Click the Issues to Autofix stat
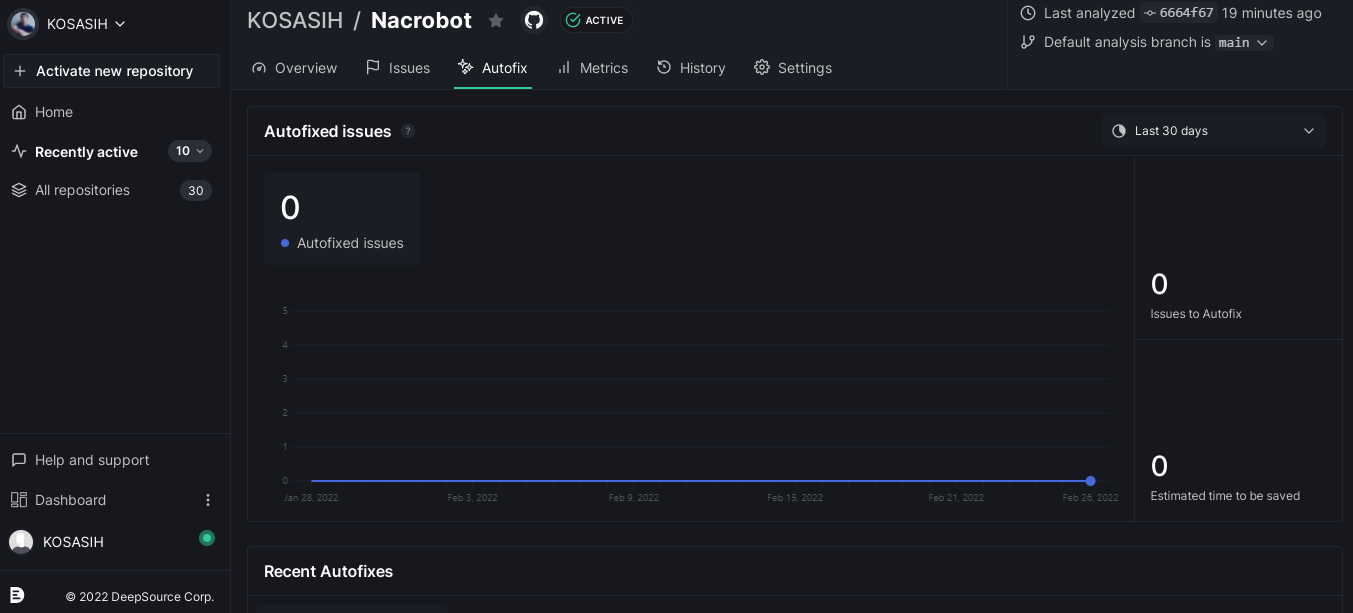 (x=1196, y=295)
